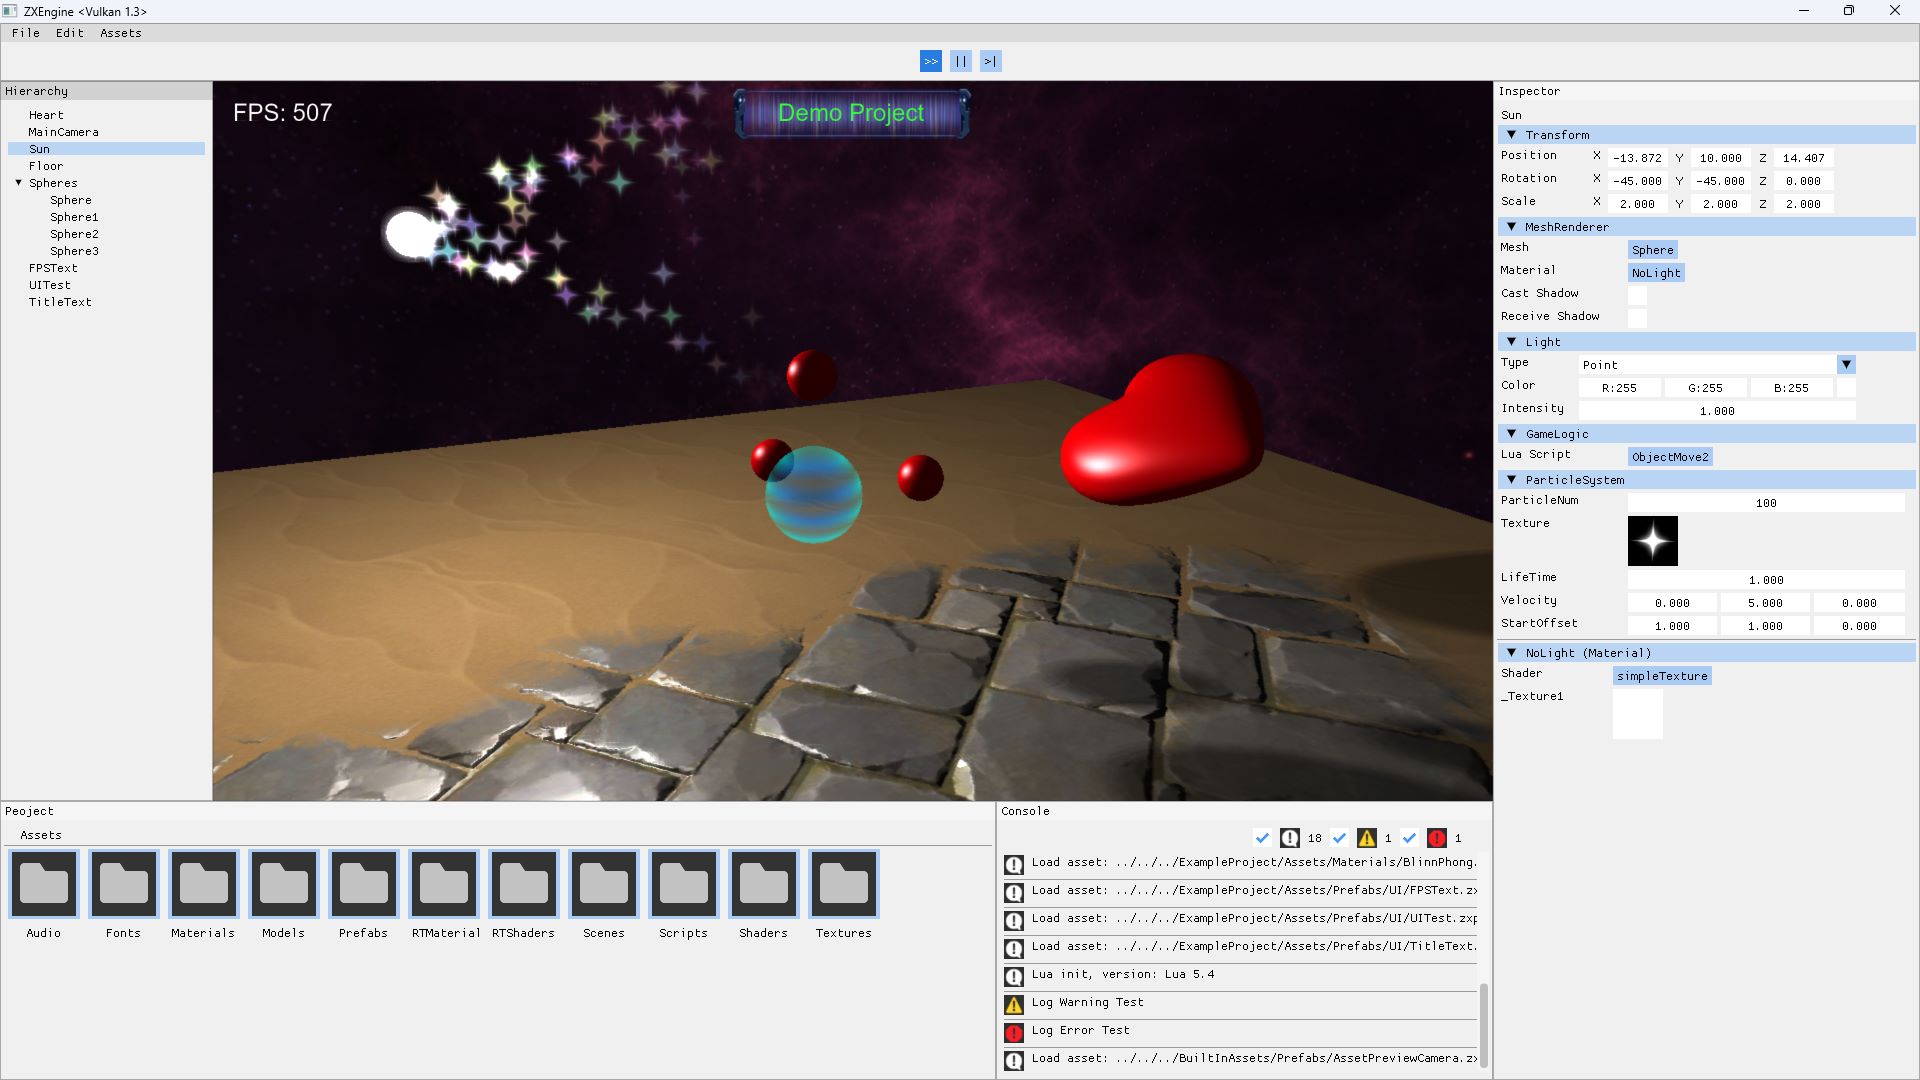This screenshot has height=1080, width=1920.
Task: Open the Audio folder icon
Action: [x=44, y=884]
